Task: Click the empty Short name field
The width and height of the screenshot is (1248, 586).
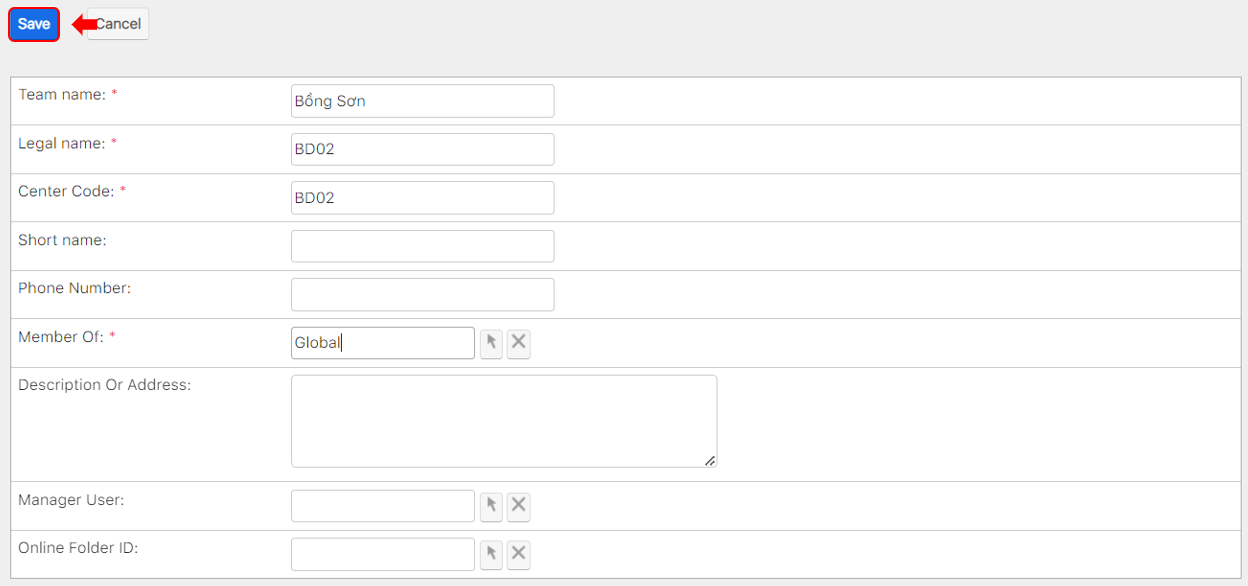Action: pyautogui.click(x=422, y=246)
